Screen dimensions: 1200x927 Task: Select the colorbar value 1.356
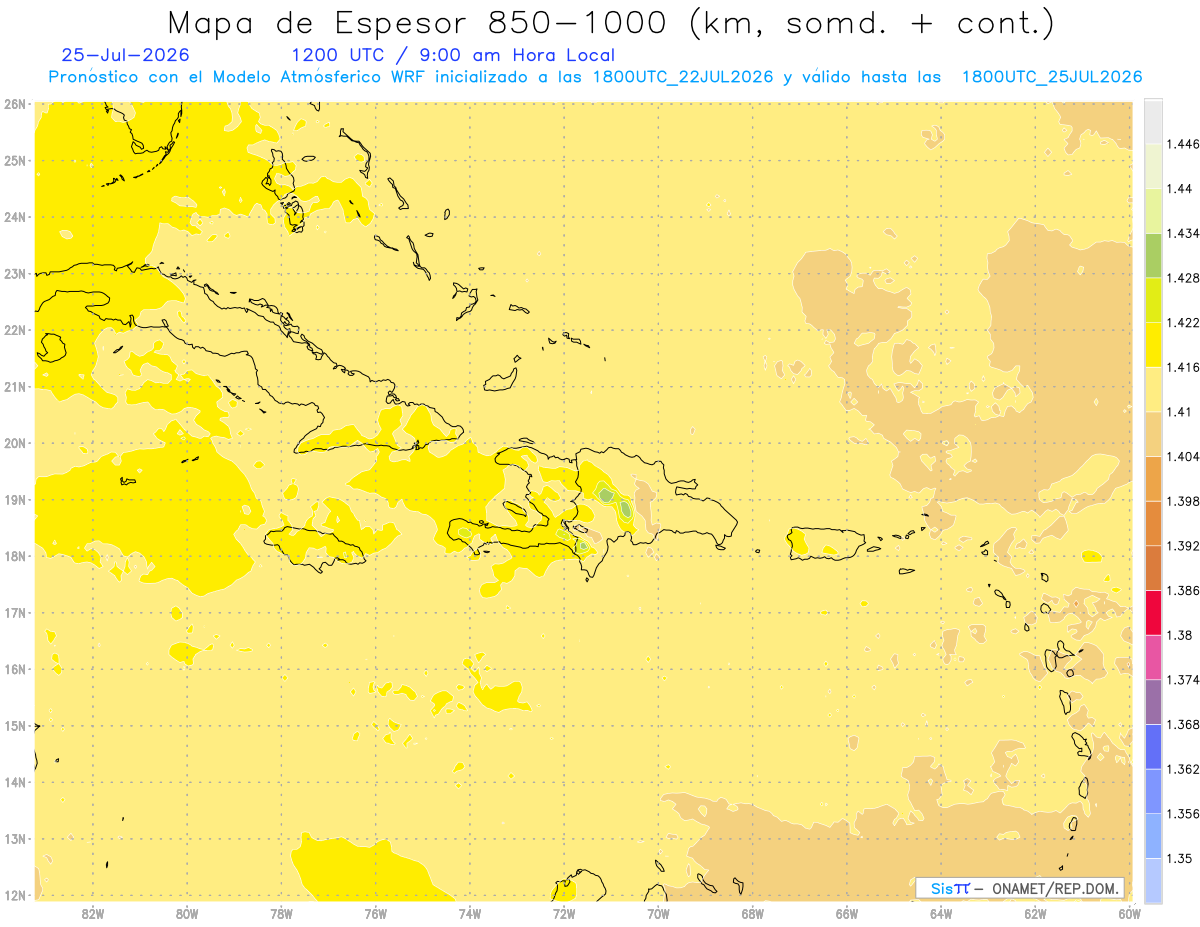pos(1183,814)
